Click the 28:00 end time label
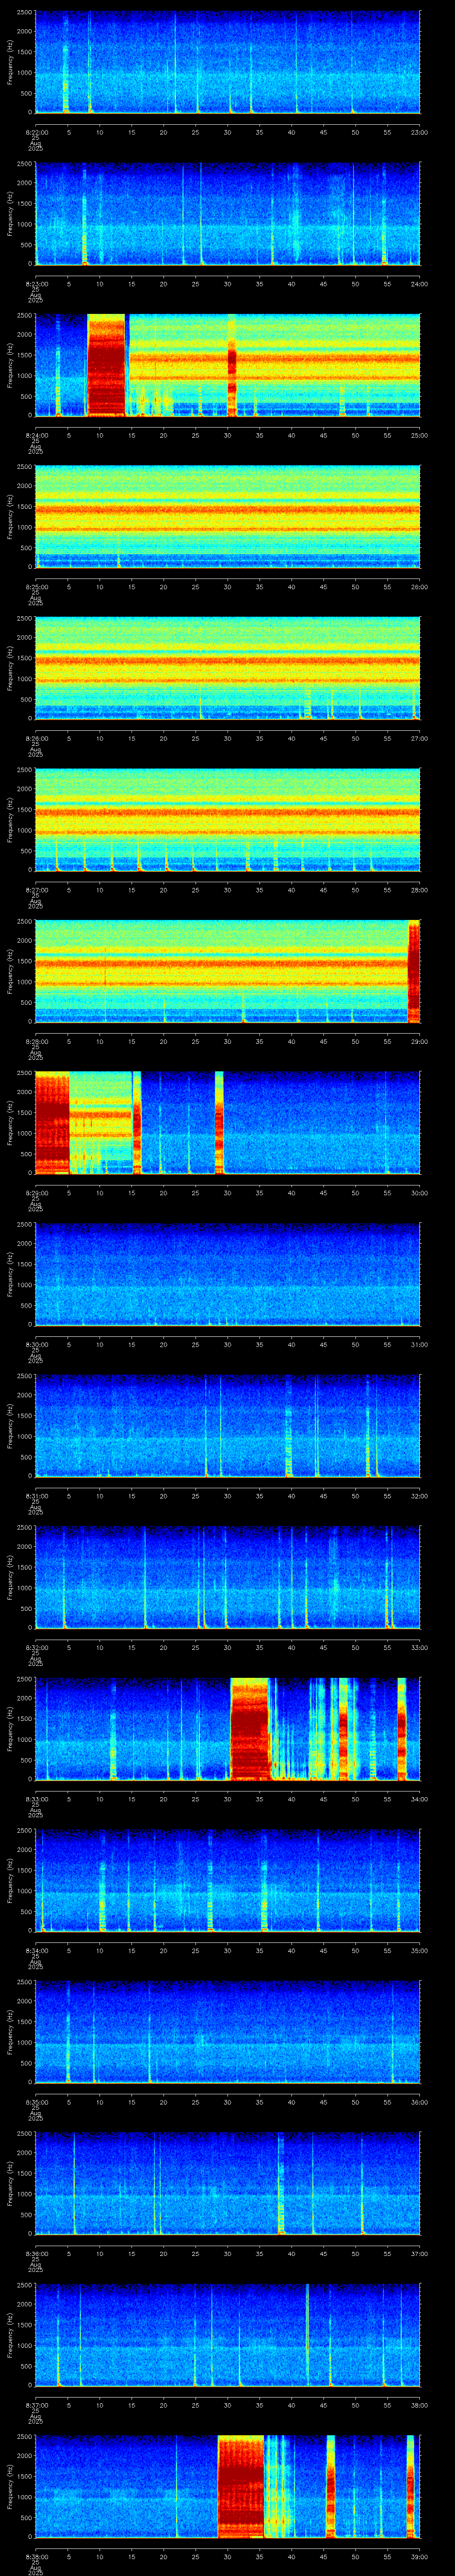 (x=419, y=890)
